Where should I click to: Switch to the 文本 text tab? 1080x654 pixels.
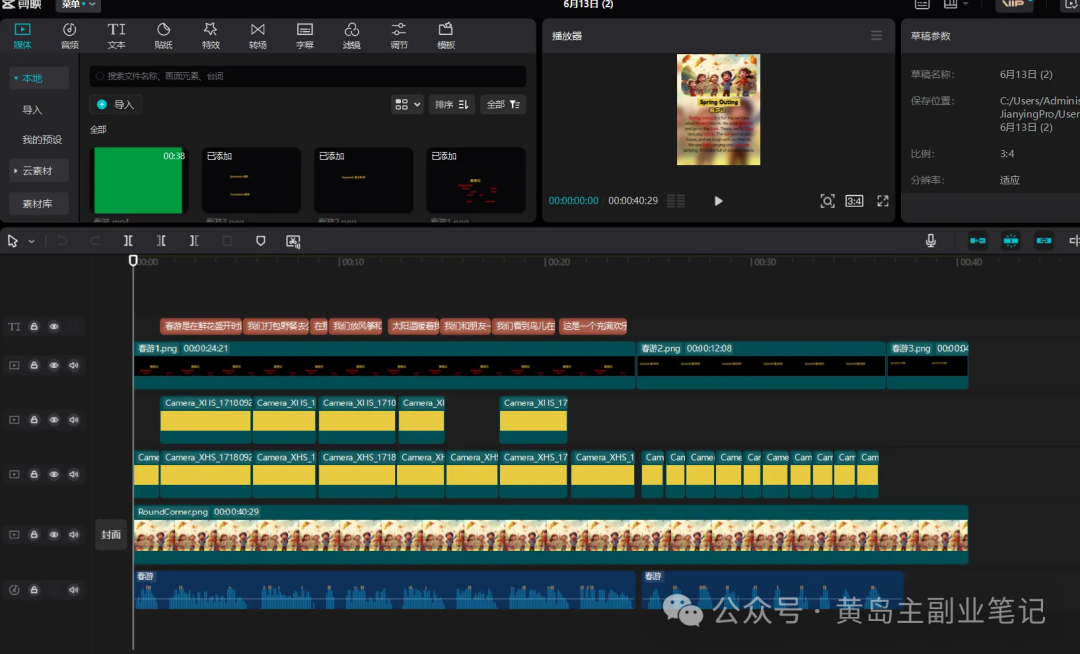tap(116, 36)
